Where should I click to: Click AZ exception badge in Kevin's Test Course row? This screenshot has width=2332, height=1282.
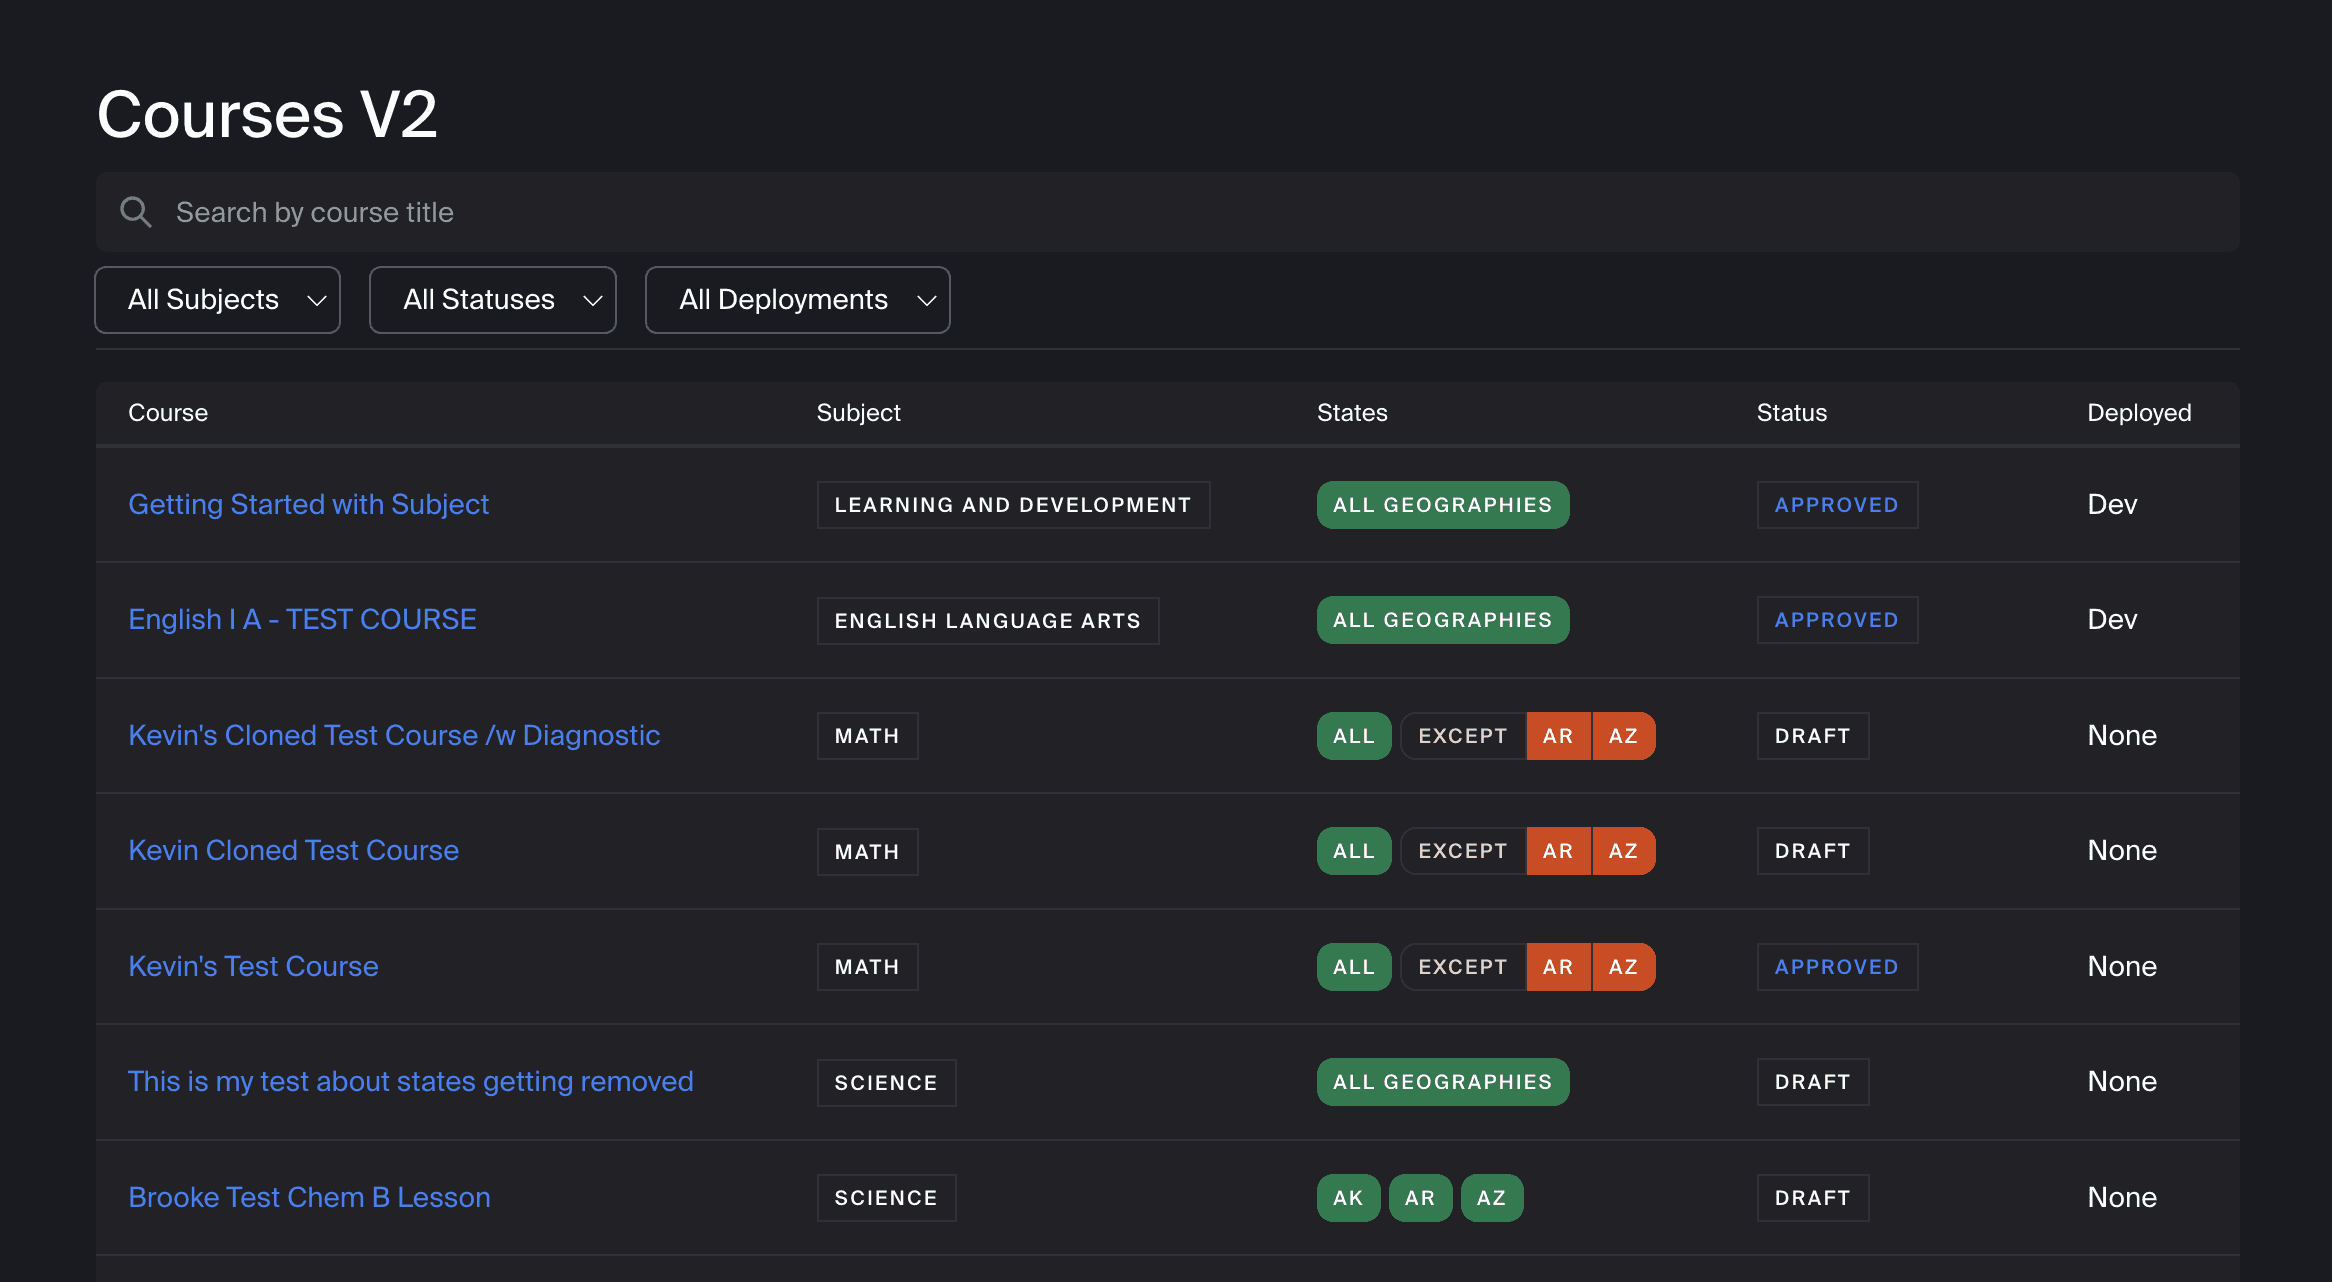tap(1623, 967)
